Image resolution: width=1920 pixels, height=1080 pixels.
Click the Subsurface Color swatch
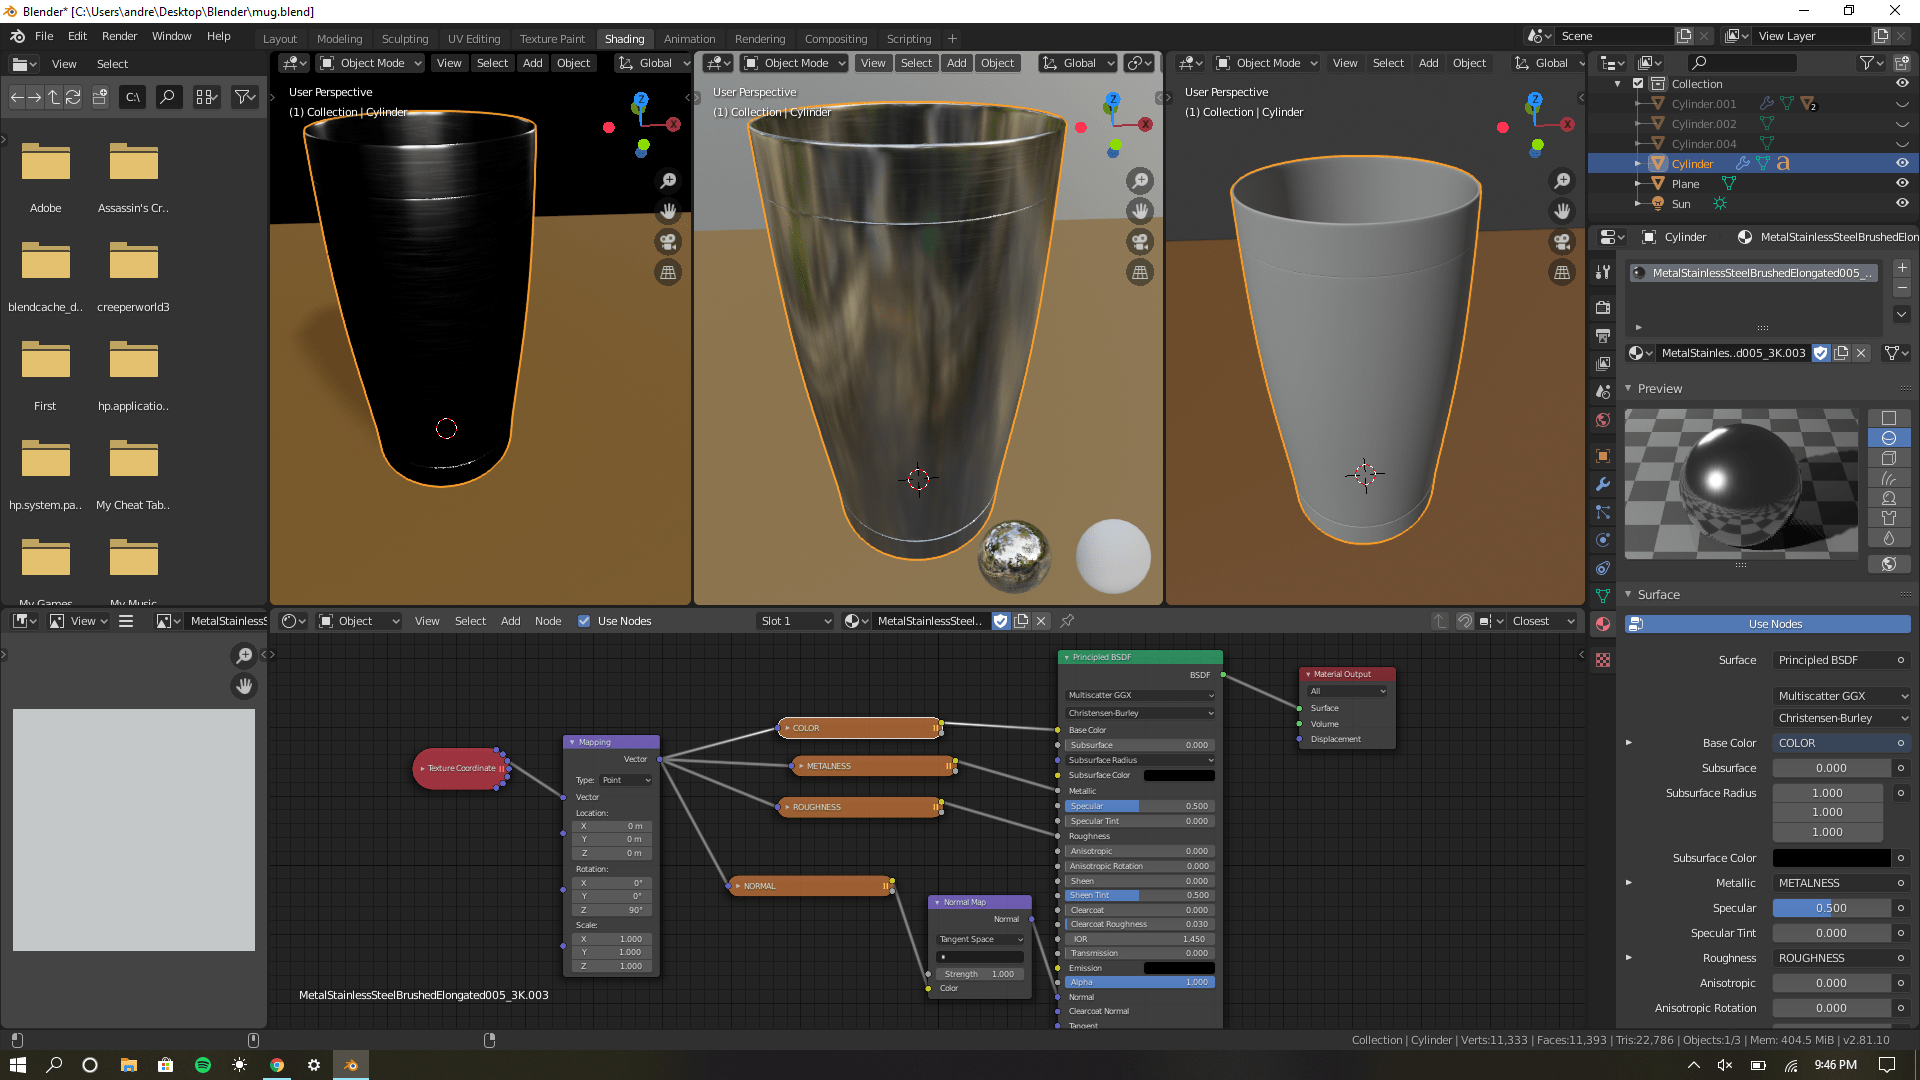1830,858
